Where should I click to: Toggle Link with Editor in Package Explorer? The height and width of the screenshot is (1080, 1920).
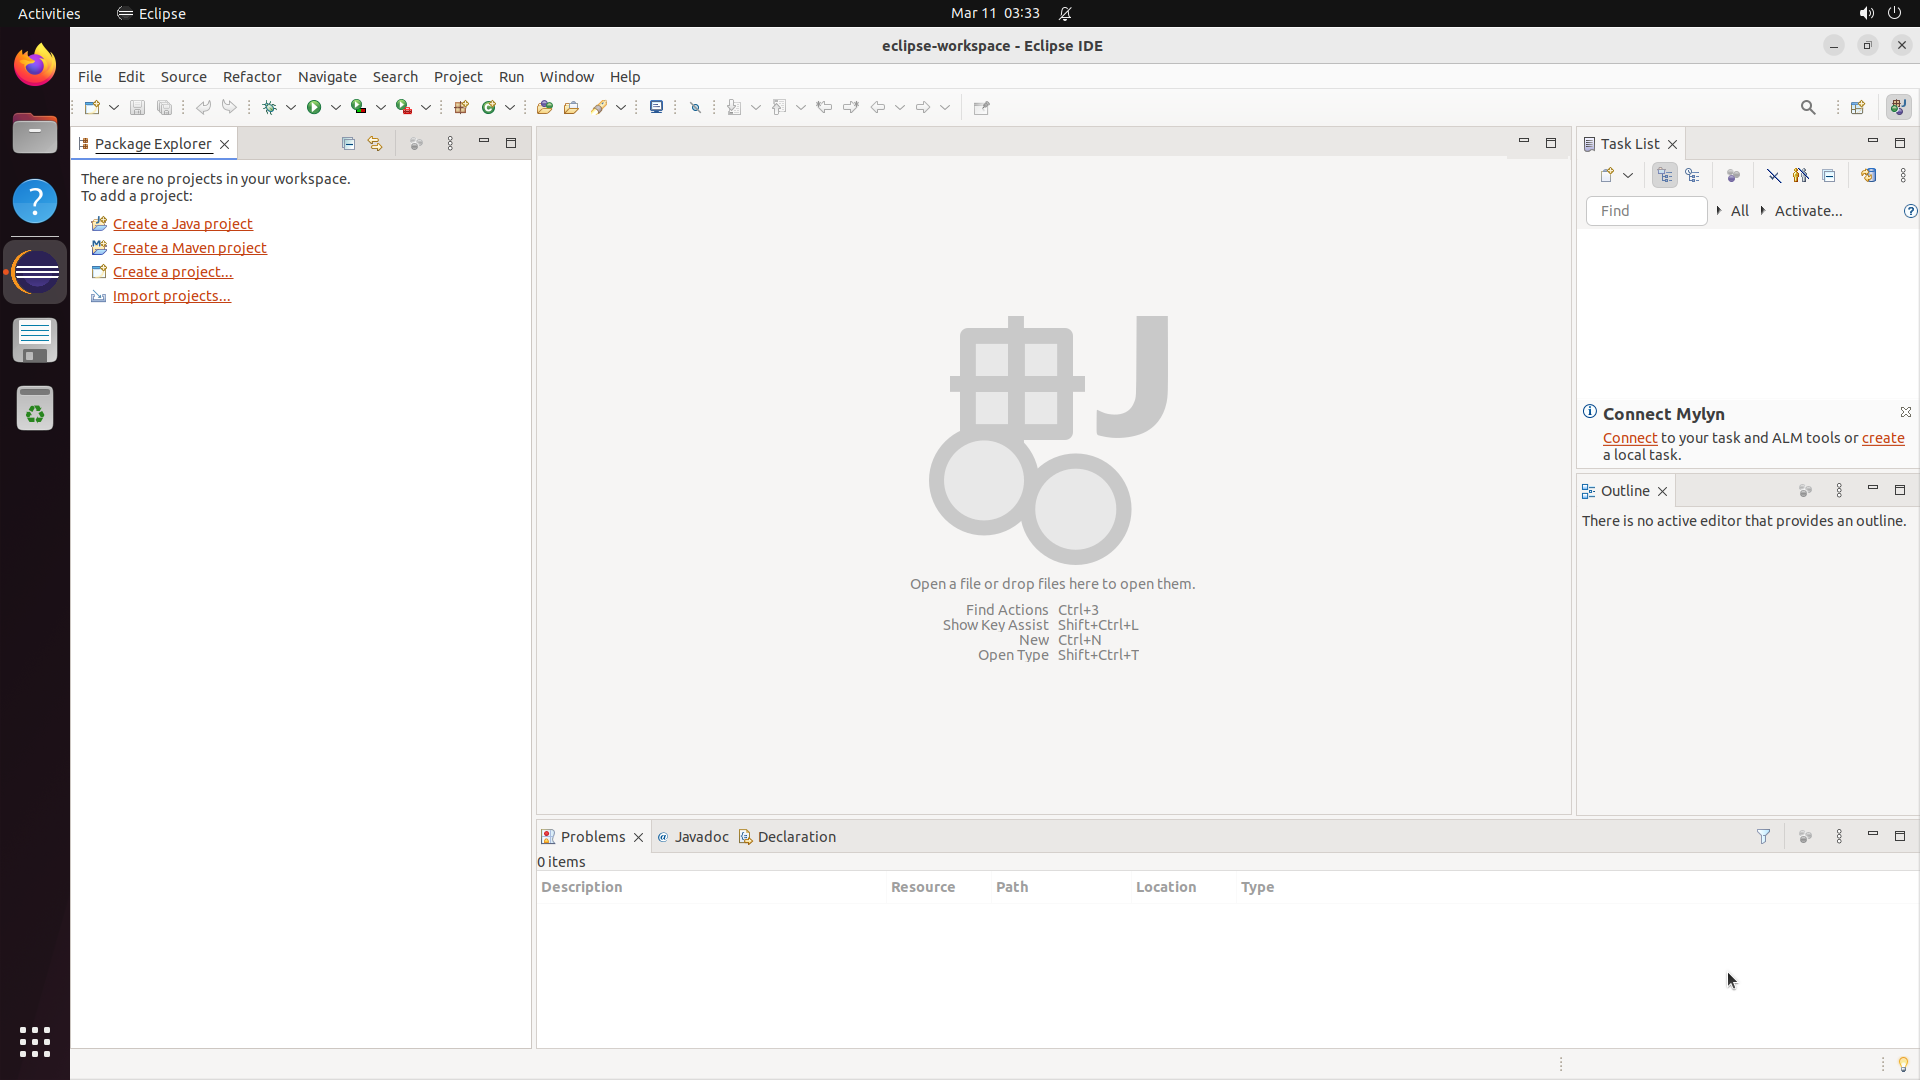coord(375,144)
